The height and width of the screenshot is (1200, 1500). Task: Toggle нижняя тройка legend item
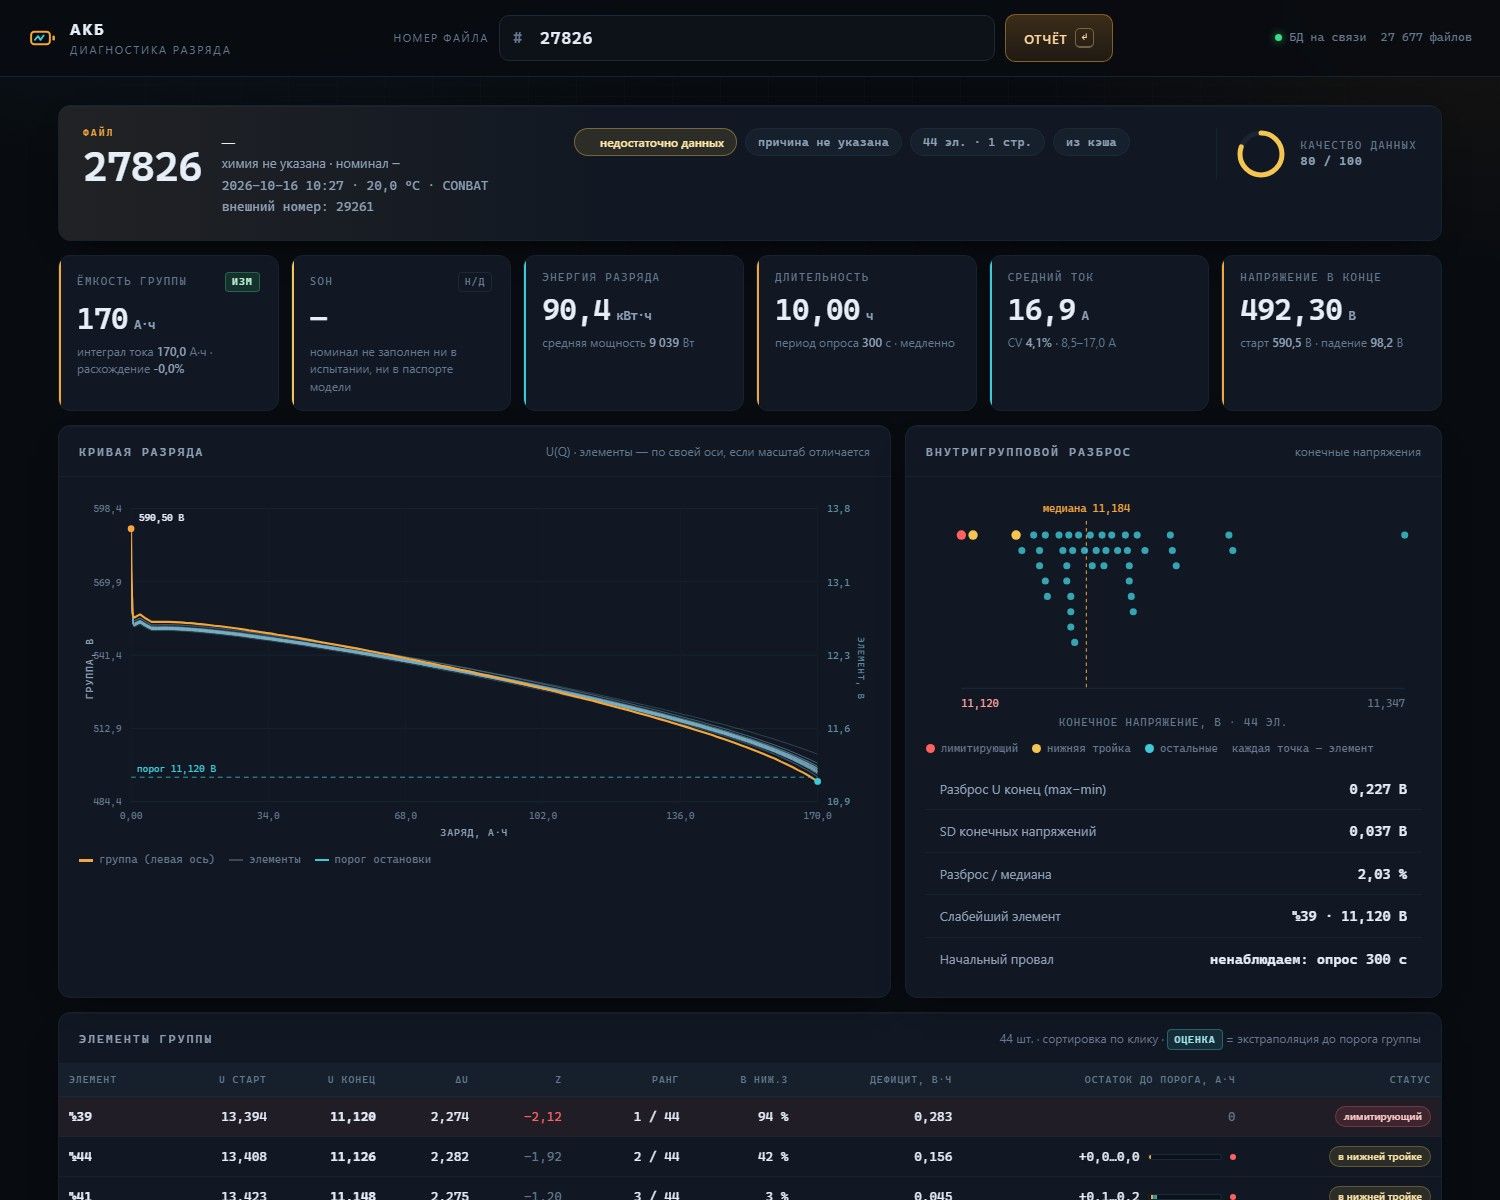coord(1081,749)
